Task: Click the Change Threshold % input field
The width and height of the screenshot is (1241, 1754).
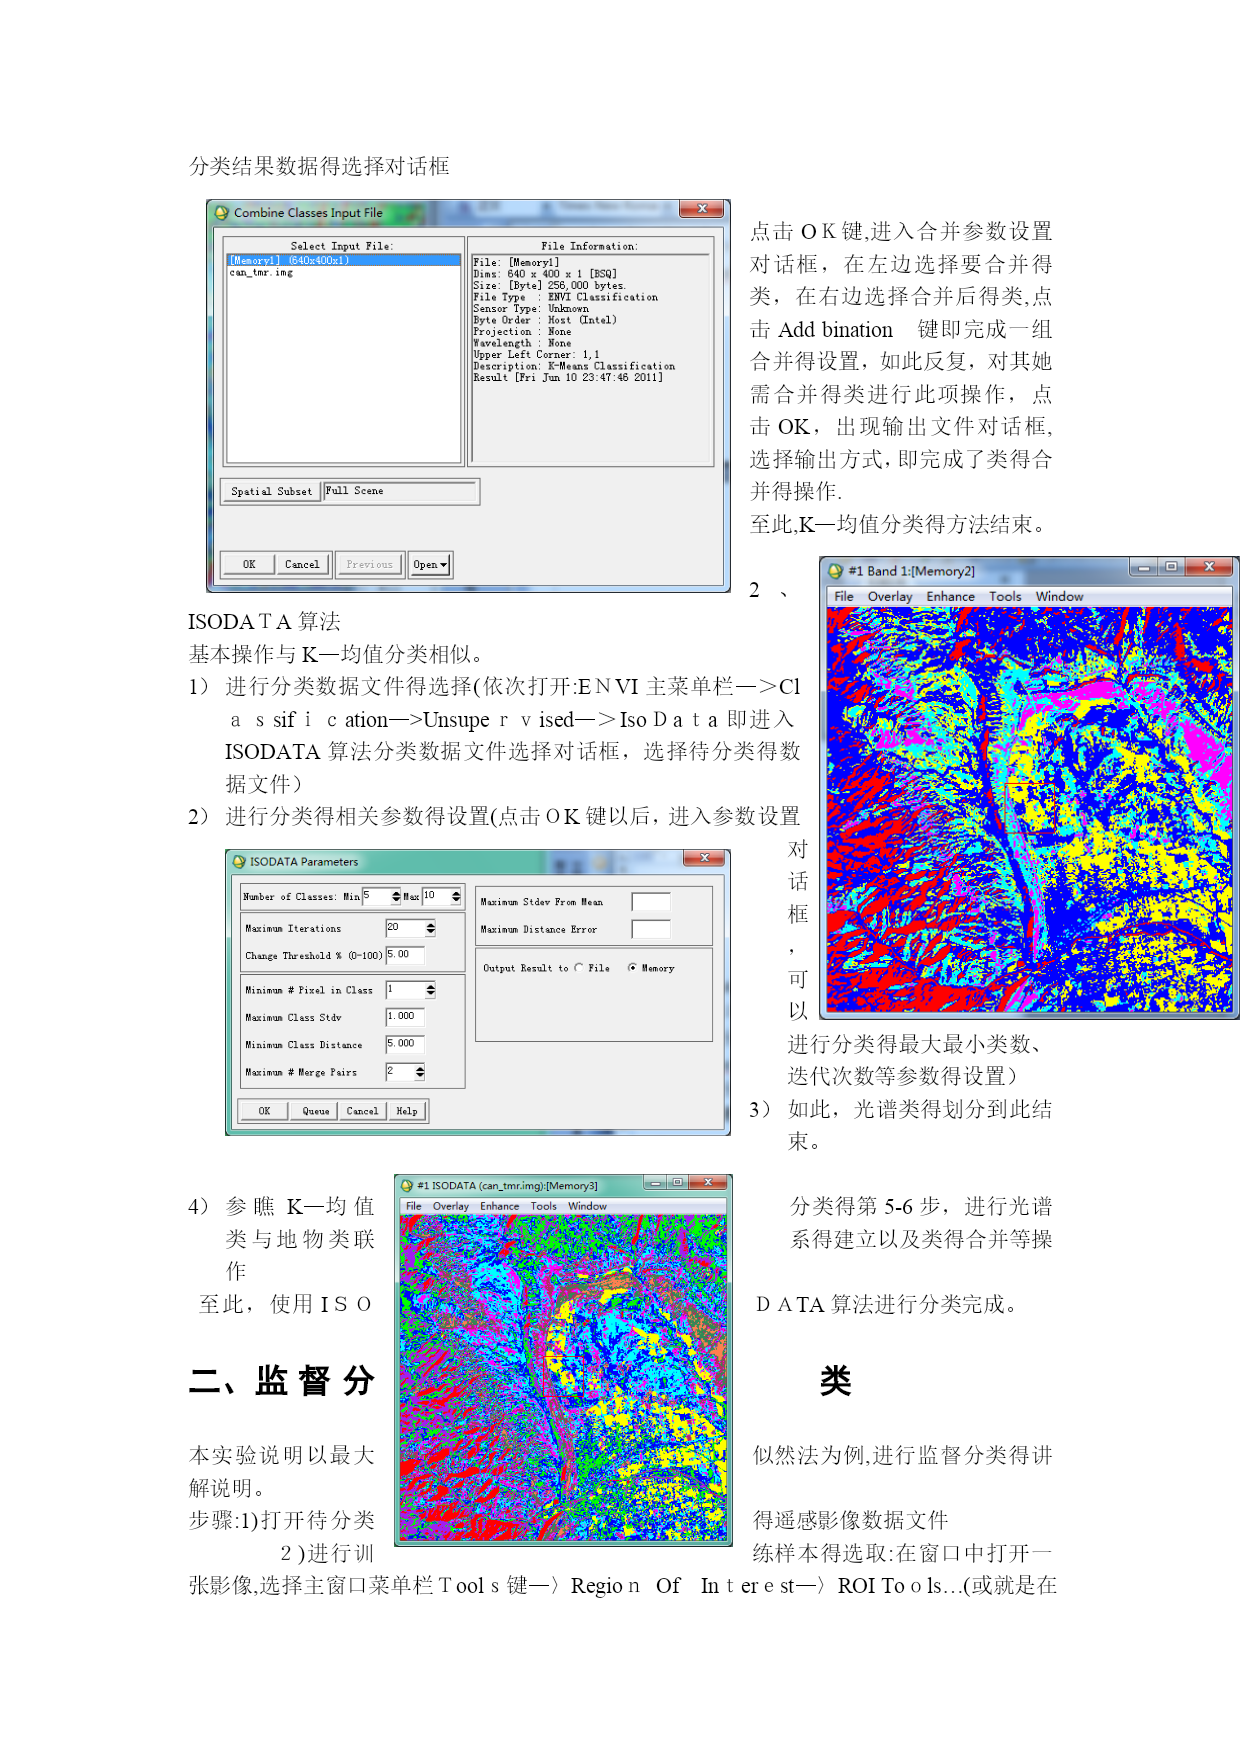Action: pos(405,955)
